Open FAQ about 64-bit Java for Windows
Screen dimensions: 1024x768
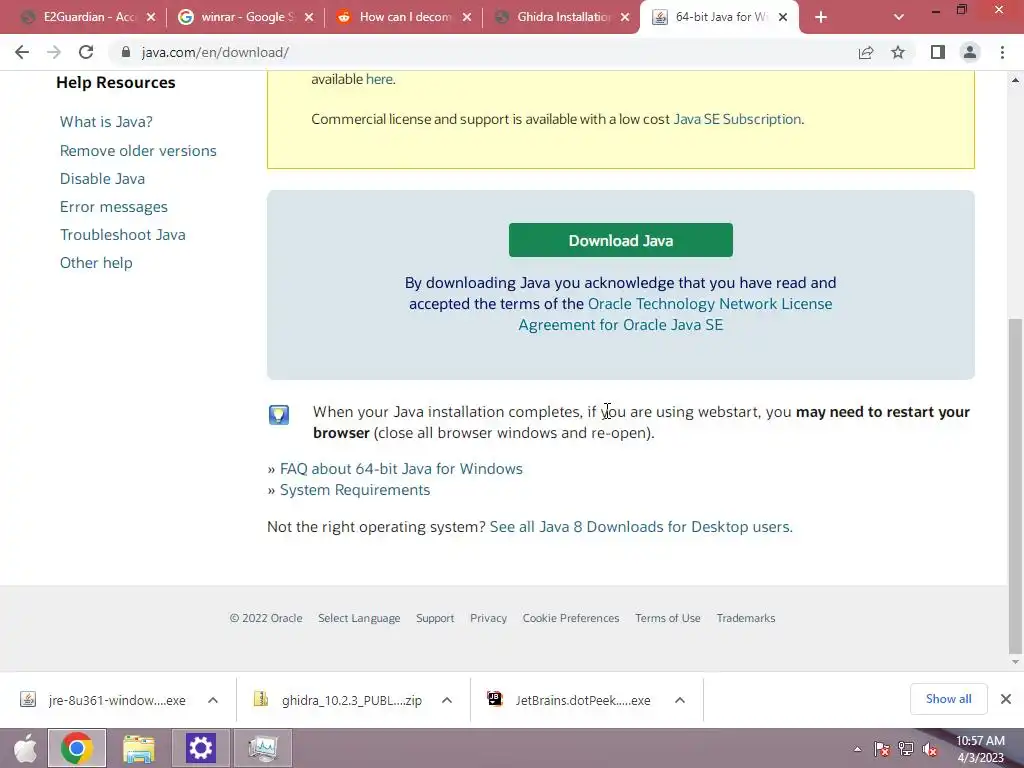coord(401,469)
